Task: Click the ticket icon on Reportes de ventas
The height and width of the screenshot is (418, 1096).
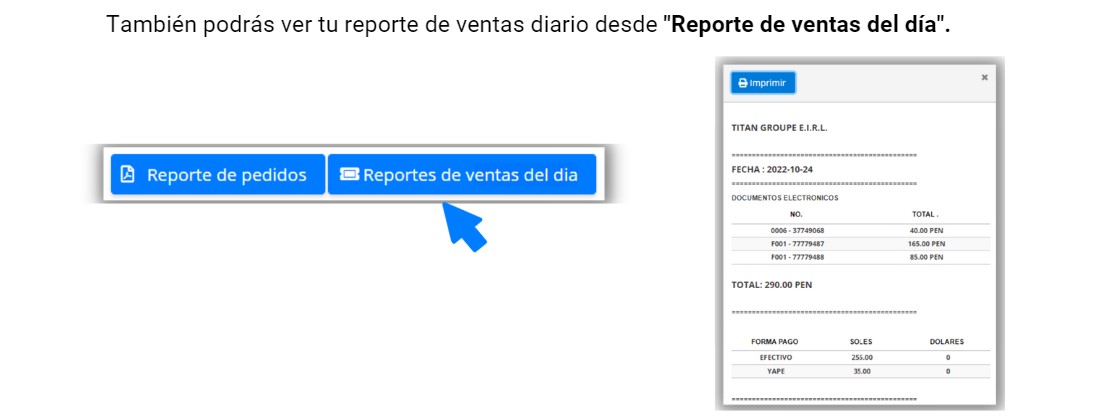Action: click(x=349, y=174)
